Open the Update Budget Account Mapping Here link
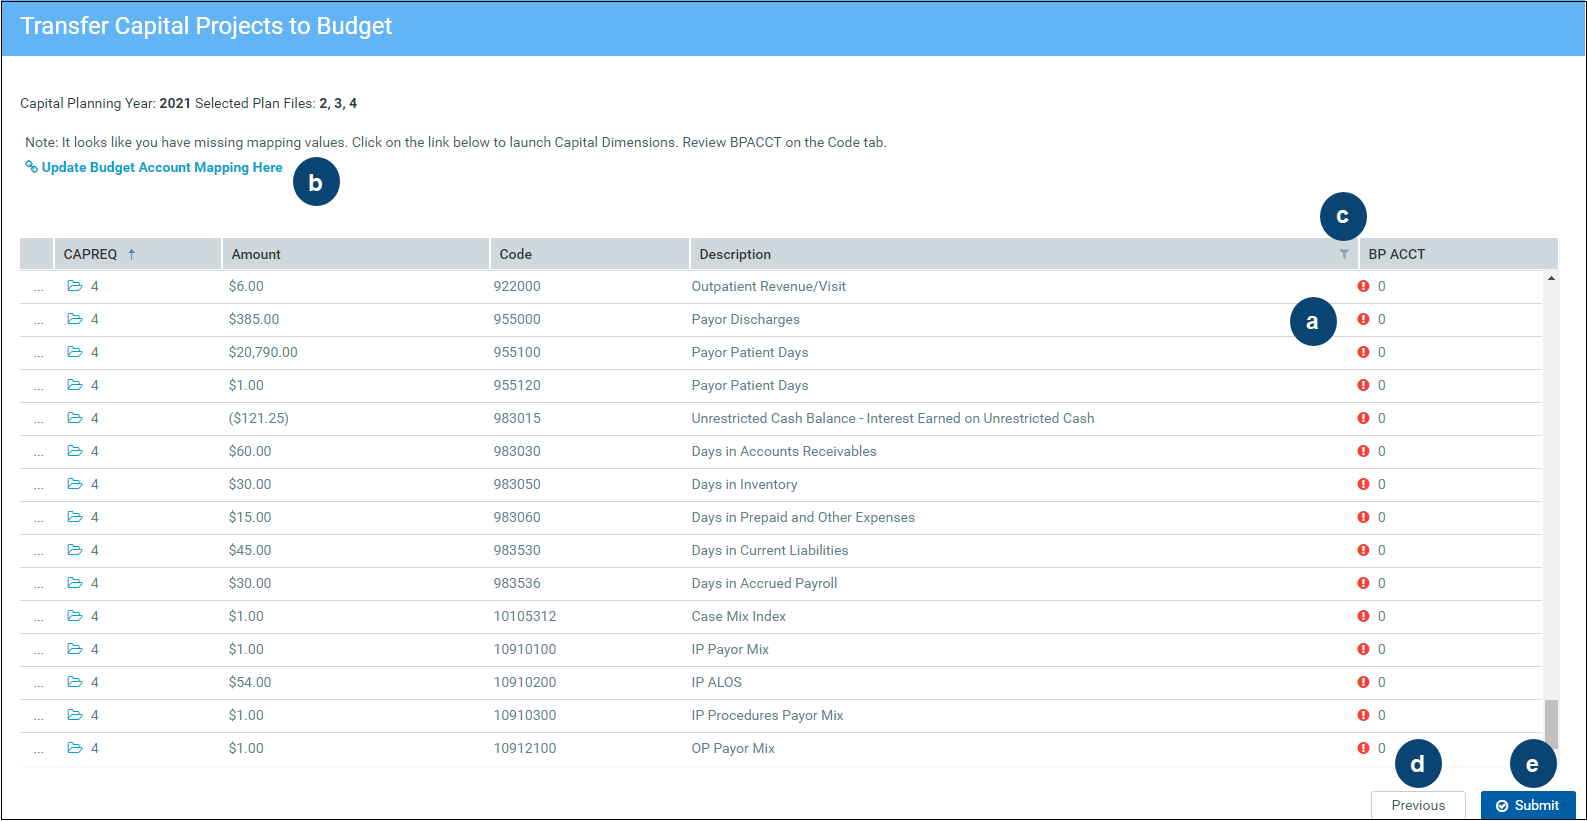 [162, 167]
